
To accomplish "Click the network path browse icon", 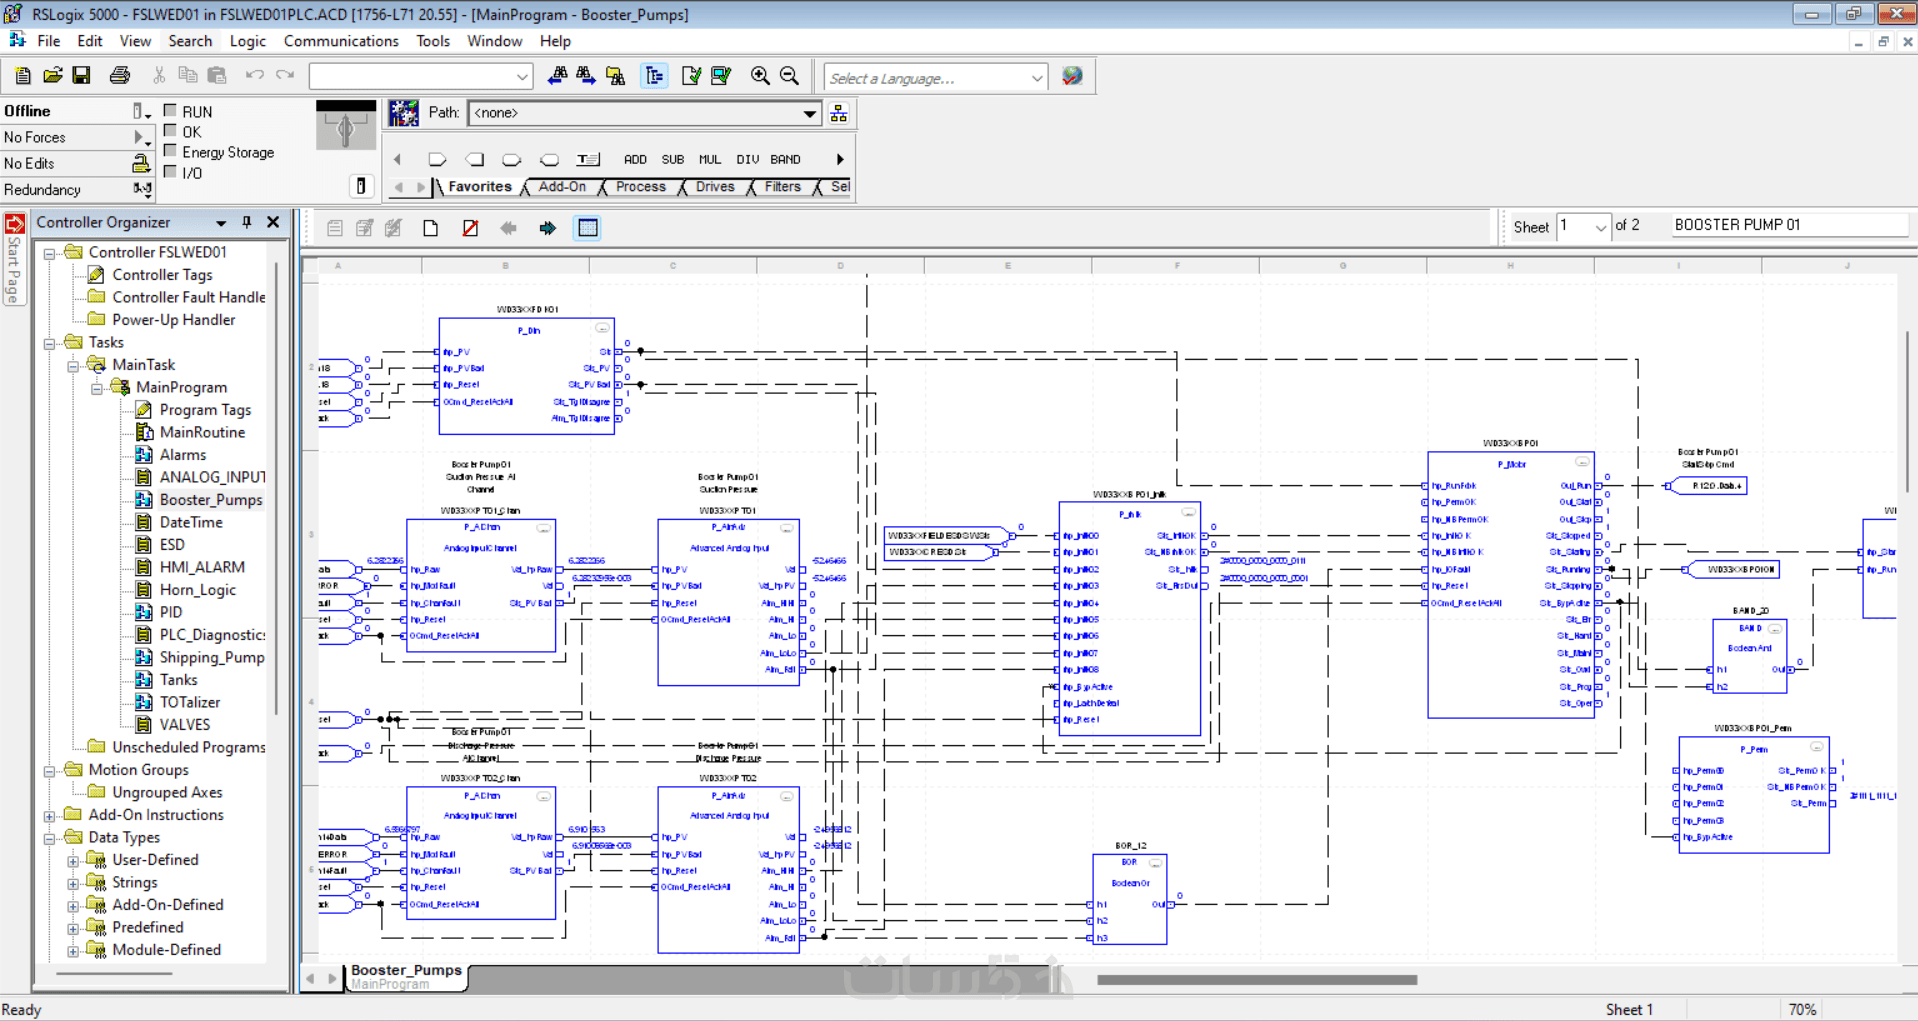I will click(839, 114).
